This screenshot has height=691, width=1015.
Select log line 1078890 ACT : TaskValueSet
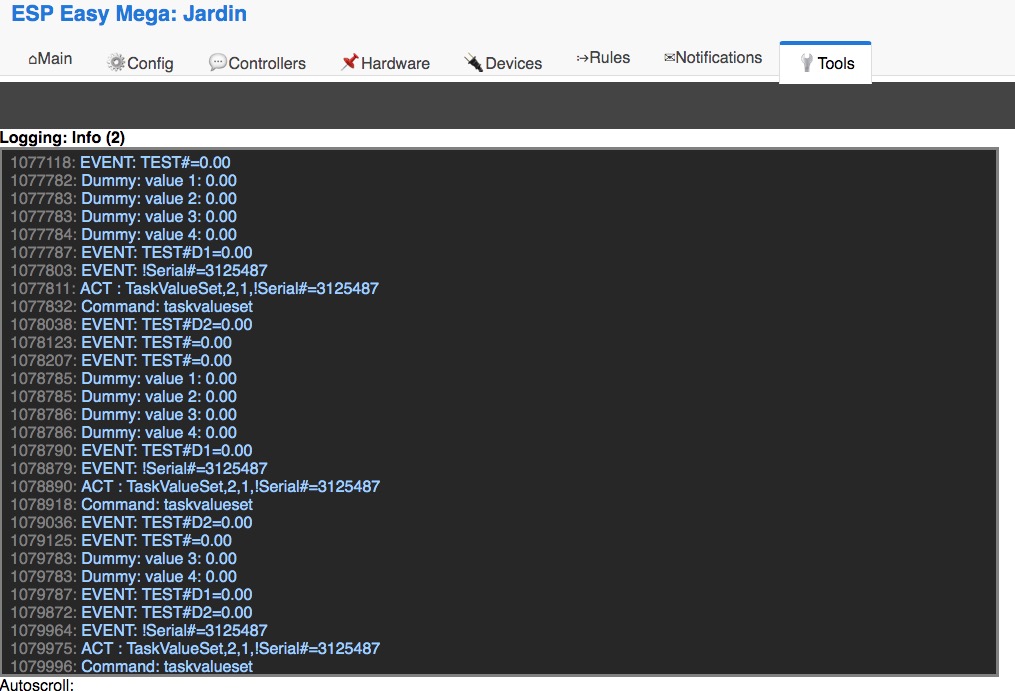coord(195,487)
